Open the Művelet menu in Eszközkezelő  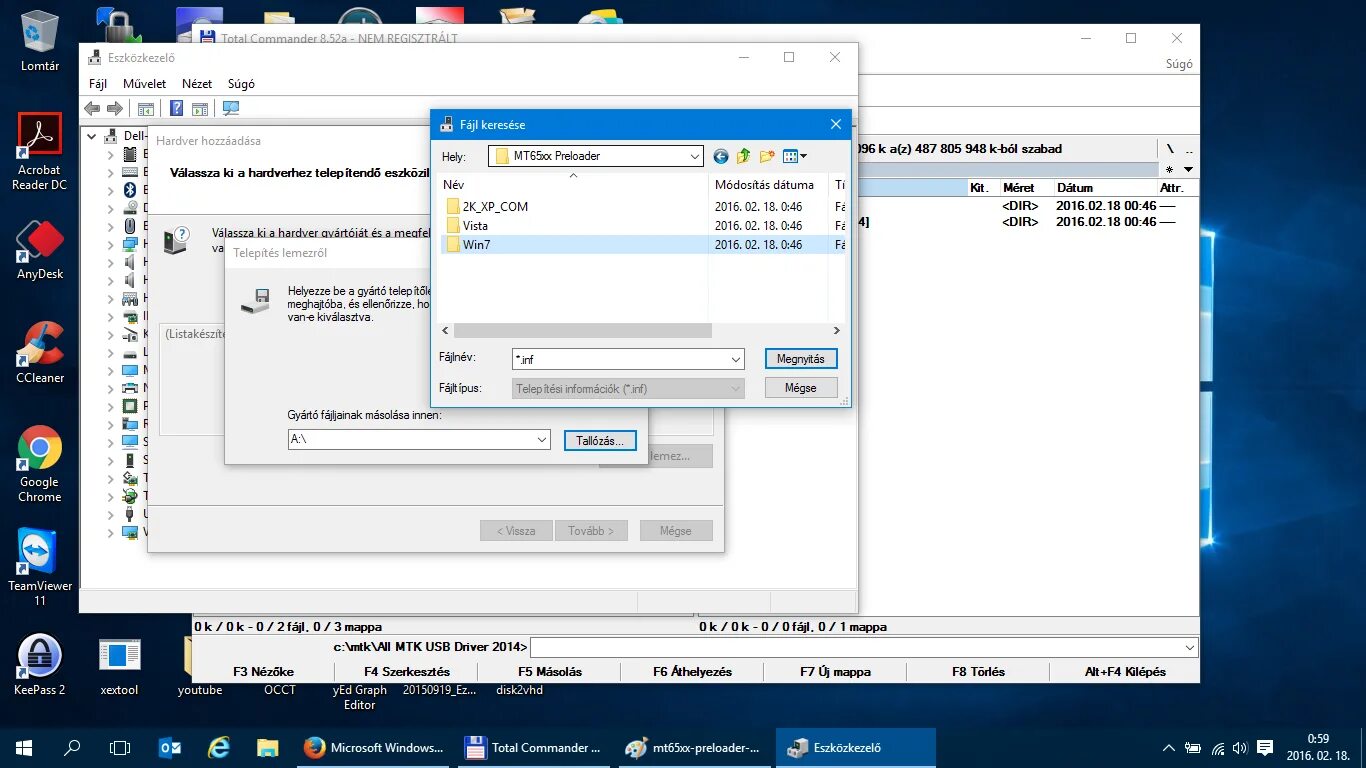145,84
